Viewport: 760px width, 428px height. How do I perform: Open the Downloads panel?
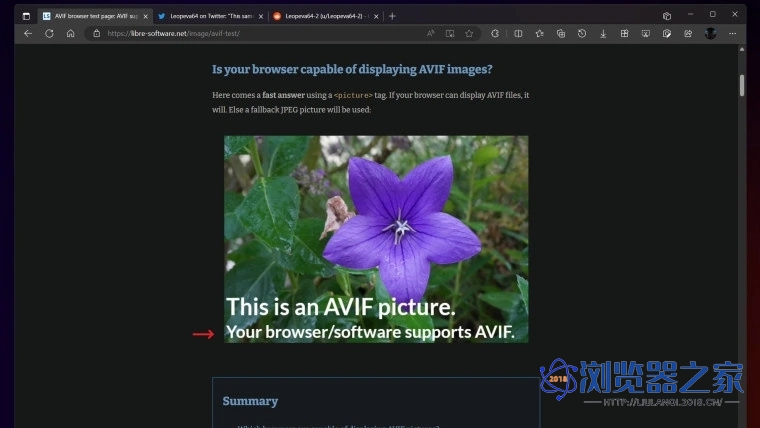(x=603, y=33)
